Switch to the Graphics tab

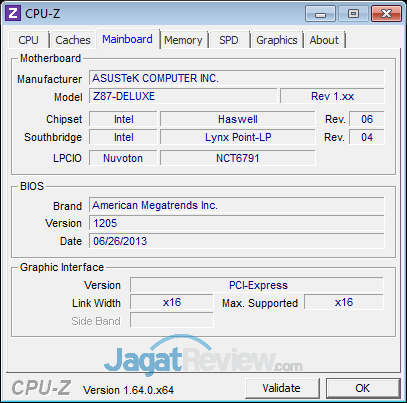(x=277, y=40)
